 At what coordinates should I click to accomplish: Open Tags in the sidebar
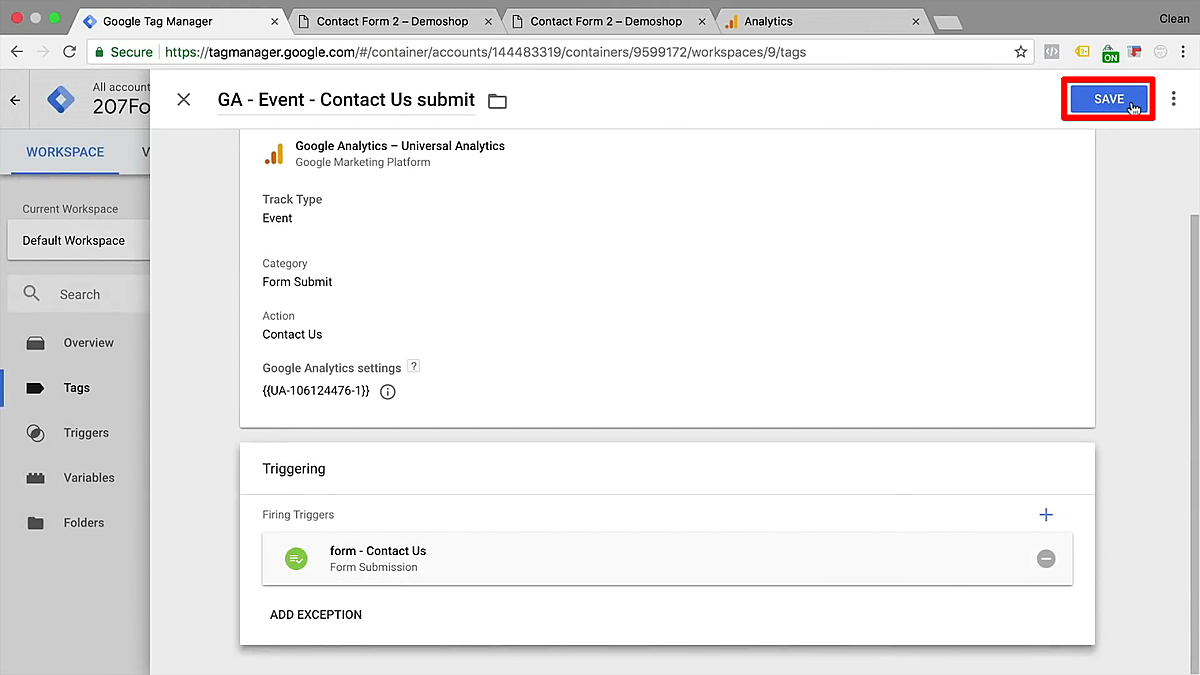76,388
